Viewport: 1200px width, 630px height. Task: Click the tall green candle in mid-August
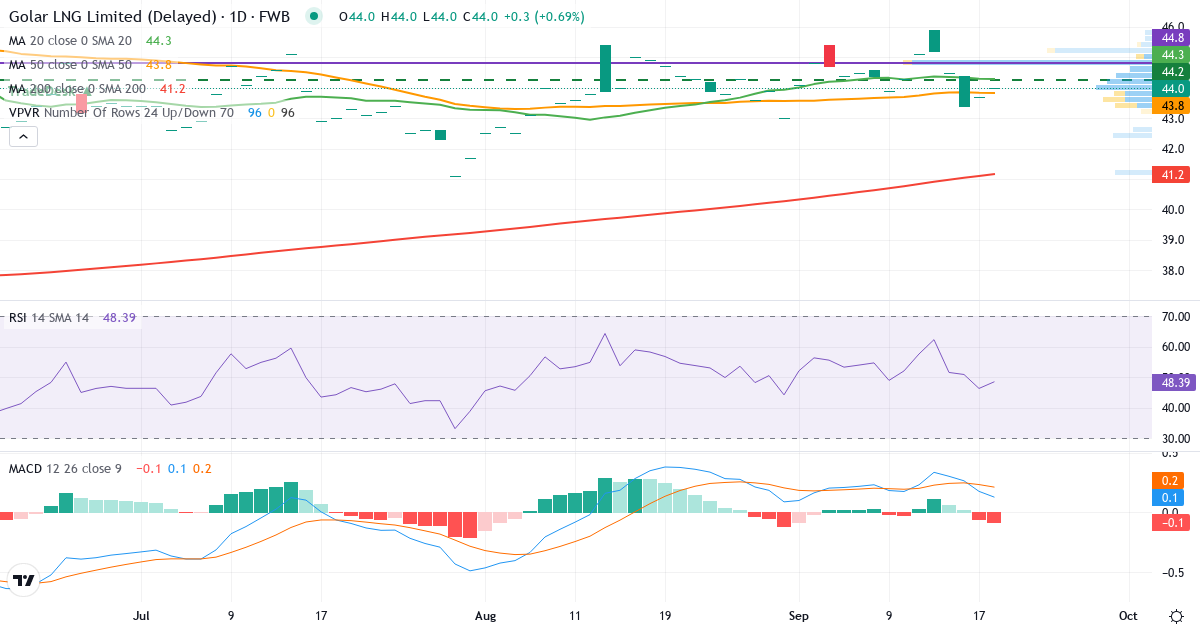coord(605,69)
